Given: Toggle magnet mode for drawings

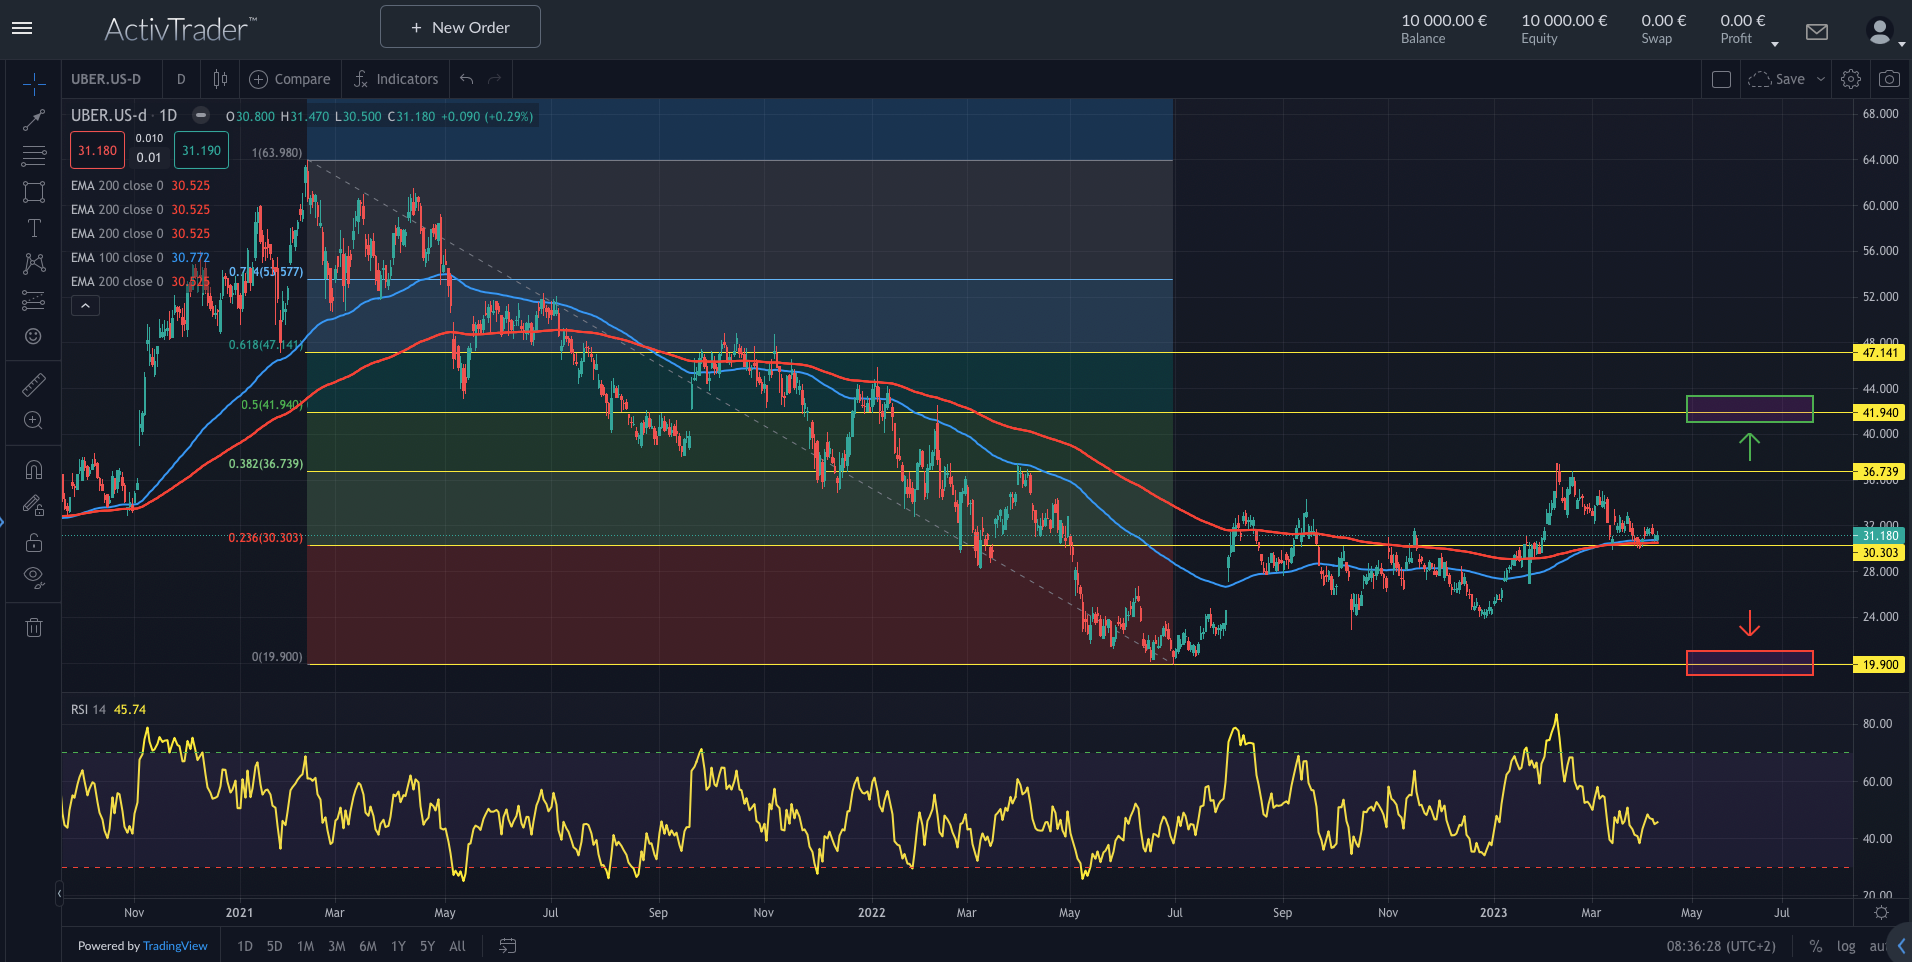Looking at the screenshot, I should 34,470.
